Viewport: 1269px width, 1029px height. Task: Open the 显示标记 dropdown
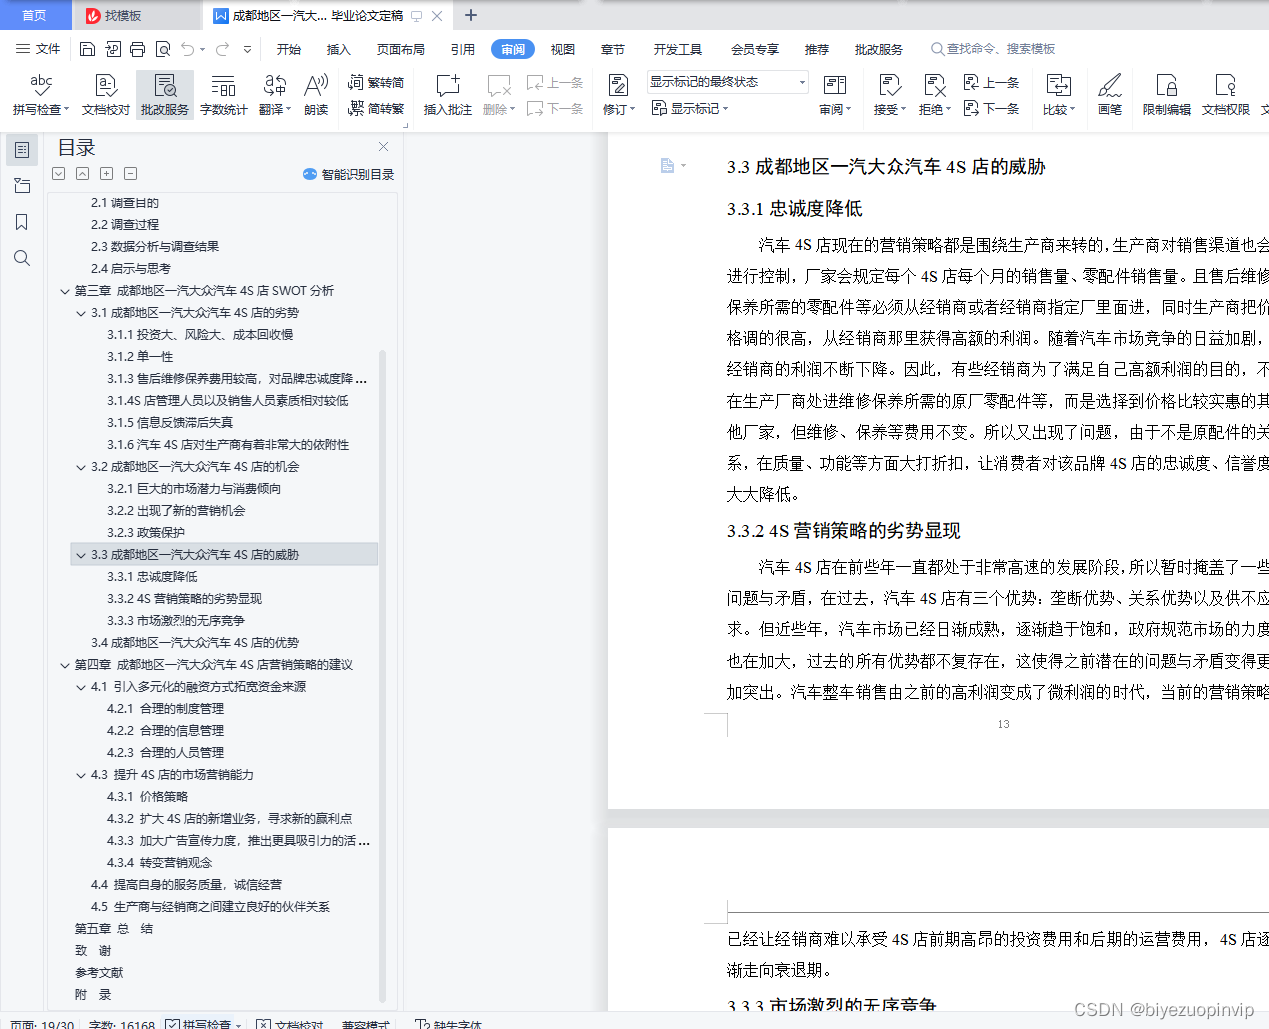pyautogui.click(x=690, y=108)
